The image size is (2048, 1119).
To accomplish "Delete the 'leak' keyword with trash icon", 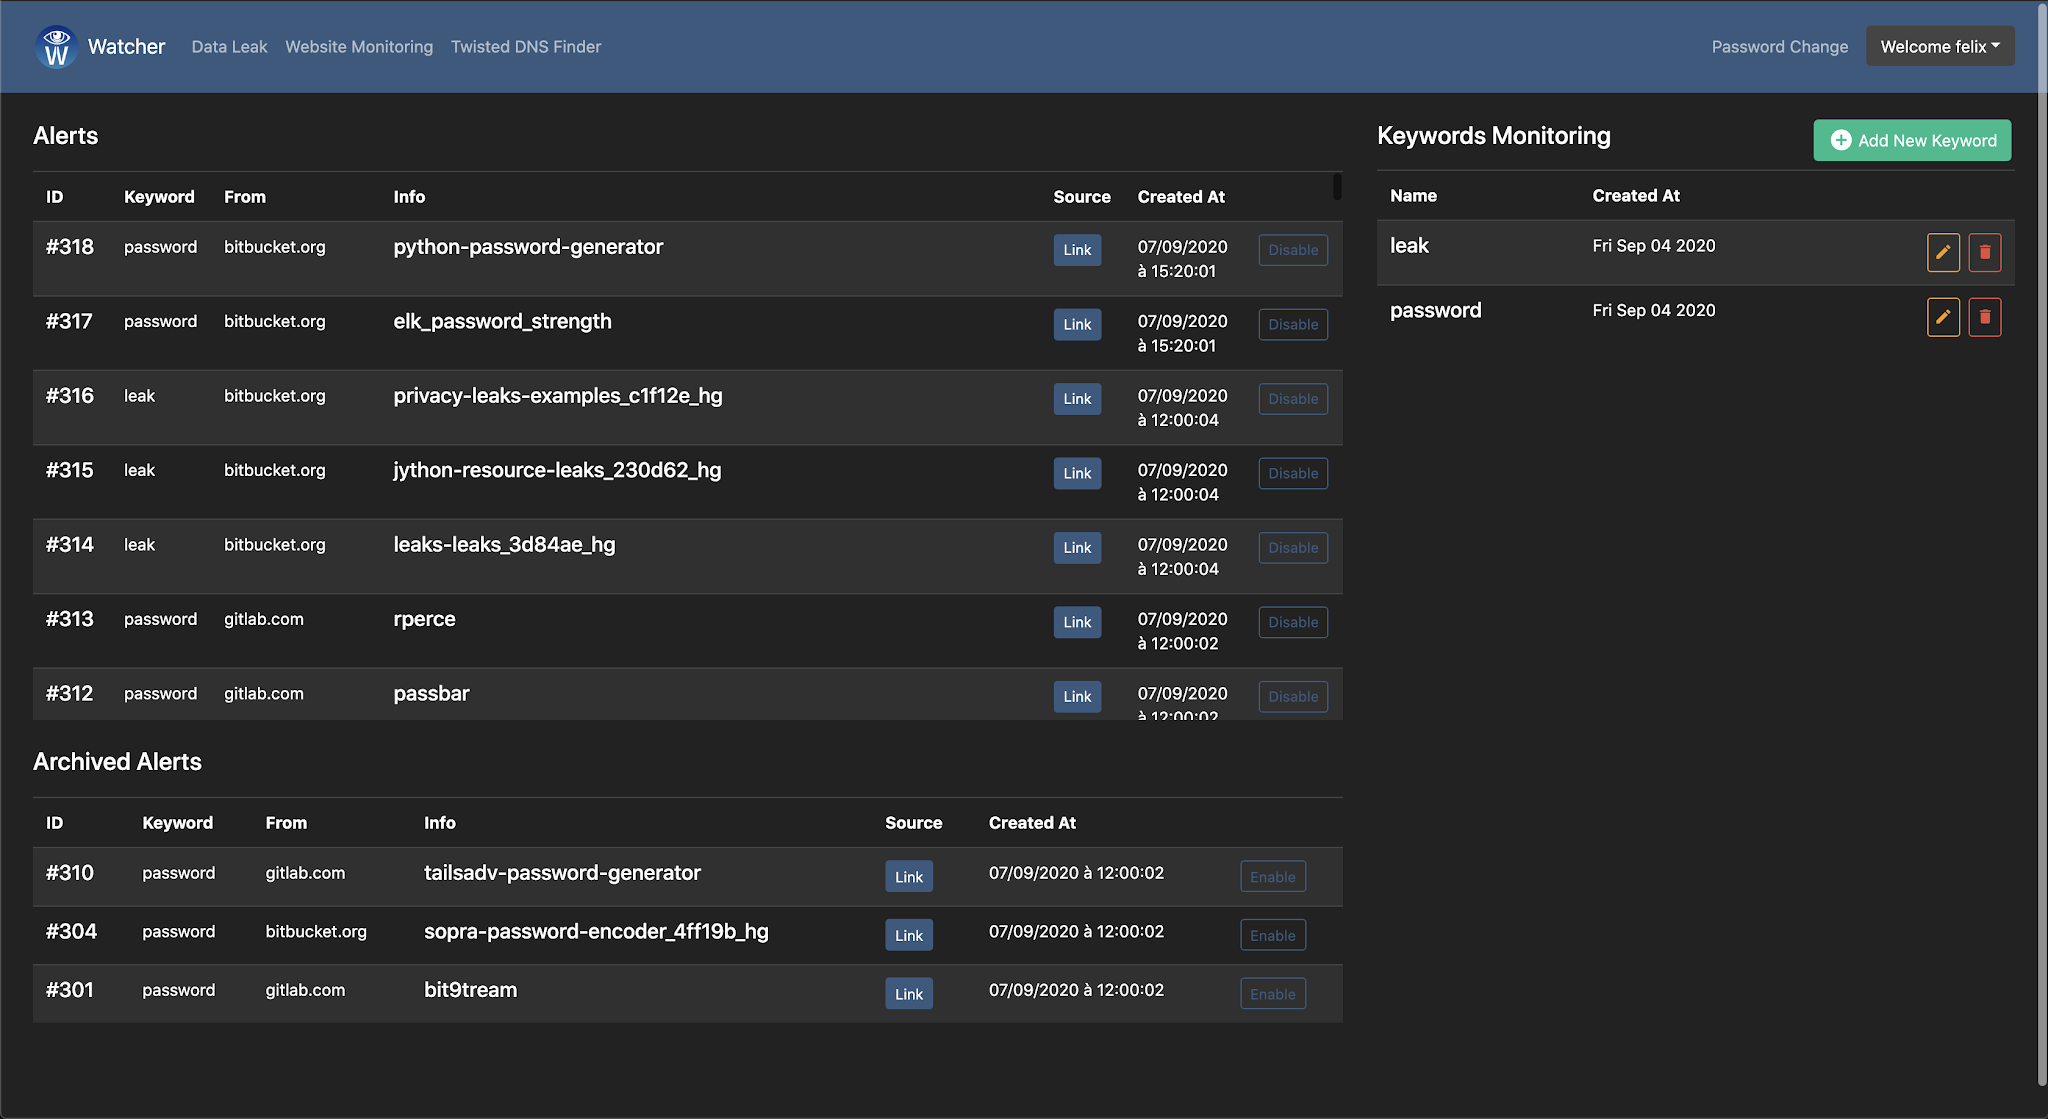I will point(1984,252).
